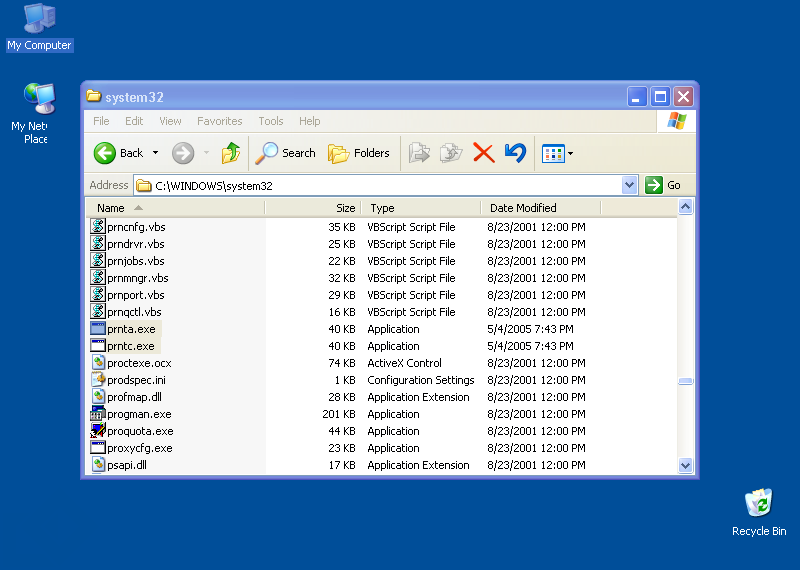
Task: Open the address bar dropdown
Action: point(630,185)
